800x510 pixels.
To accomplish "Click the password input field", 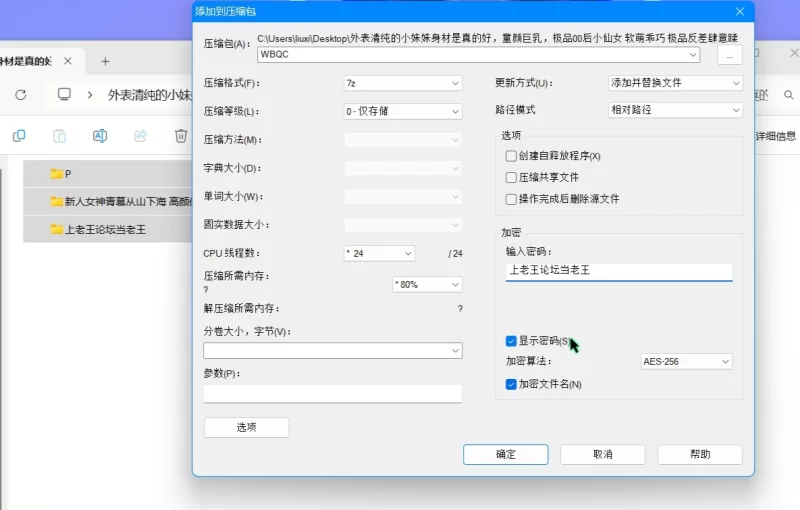I will [619, 271].
